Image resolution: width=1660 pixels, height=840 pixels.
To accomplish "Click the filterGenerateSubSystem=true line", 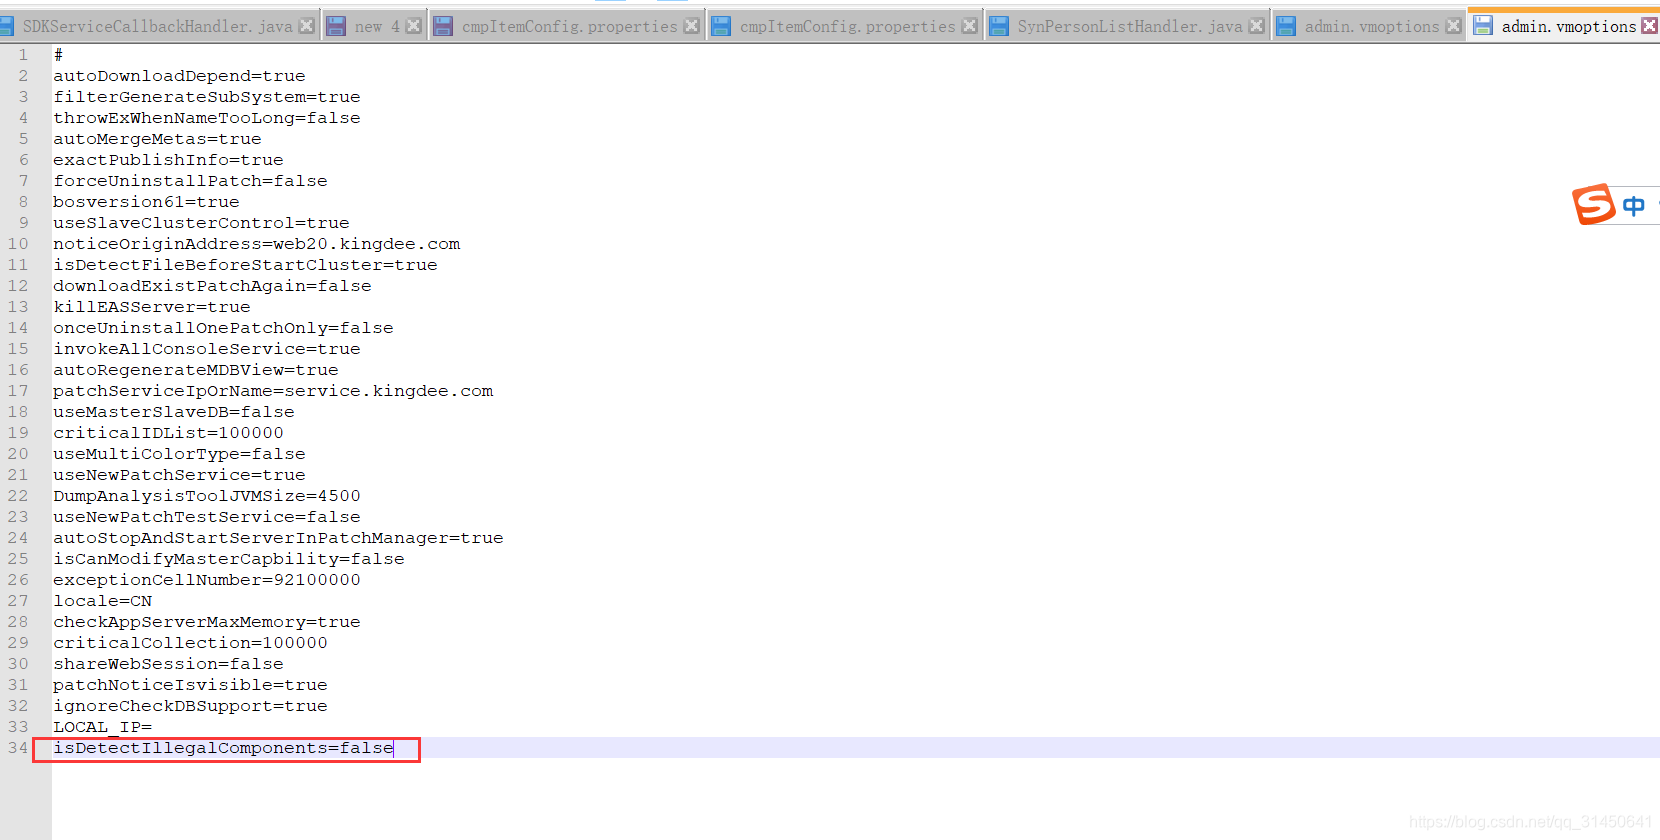I will click(206, 97).
